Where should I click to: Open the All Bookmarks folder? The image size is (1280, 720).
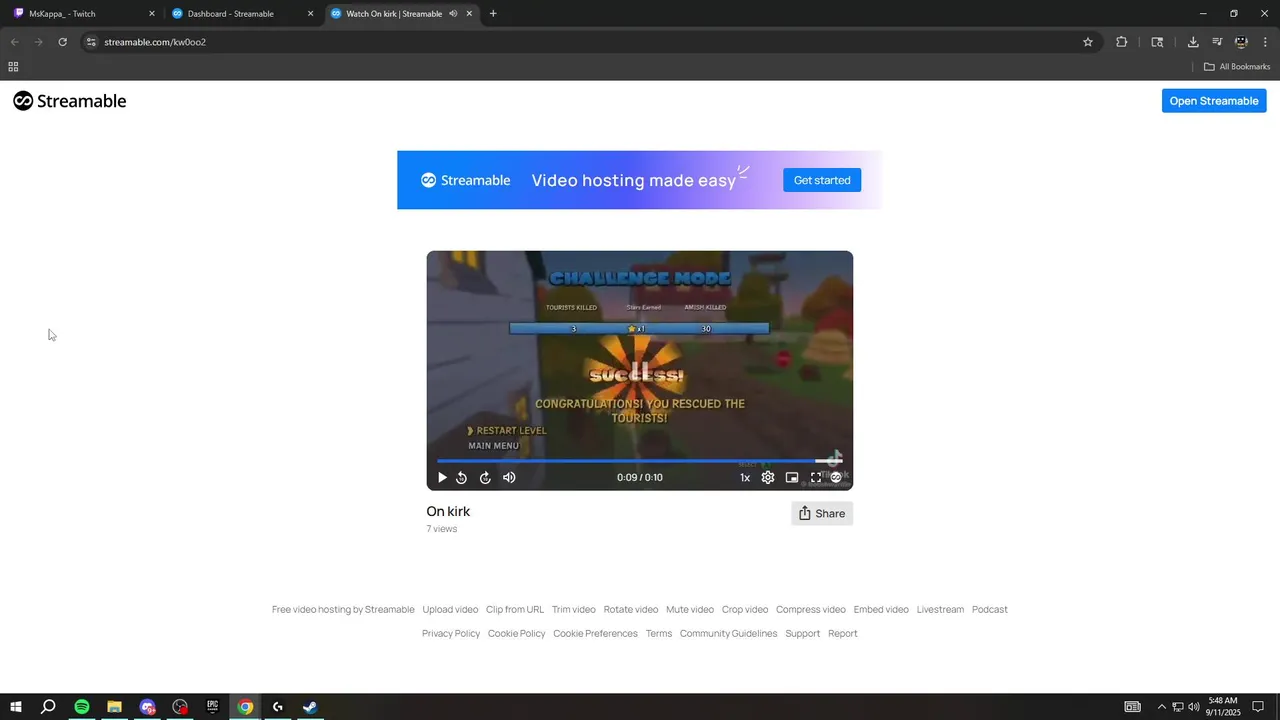[1237, 67]
